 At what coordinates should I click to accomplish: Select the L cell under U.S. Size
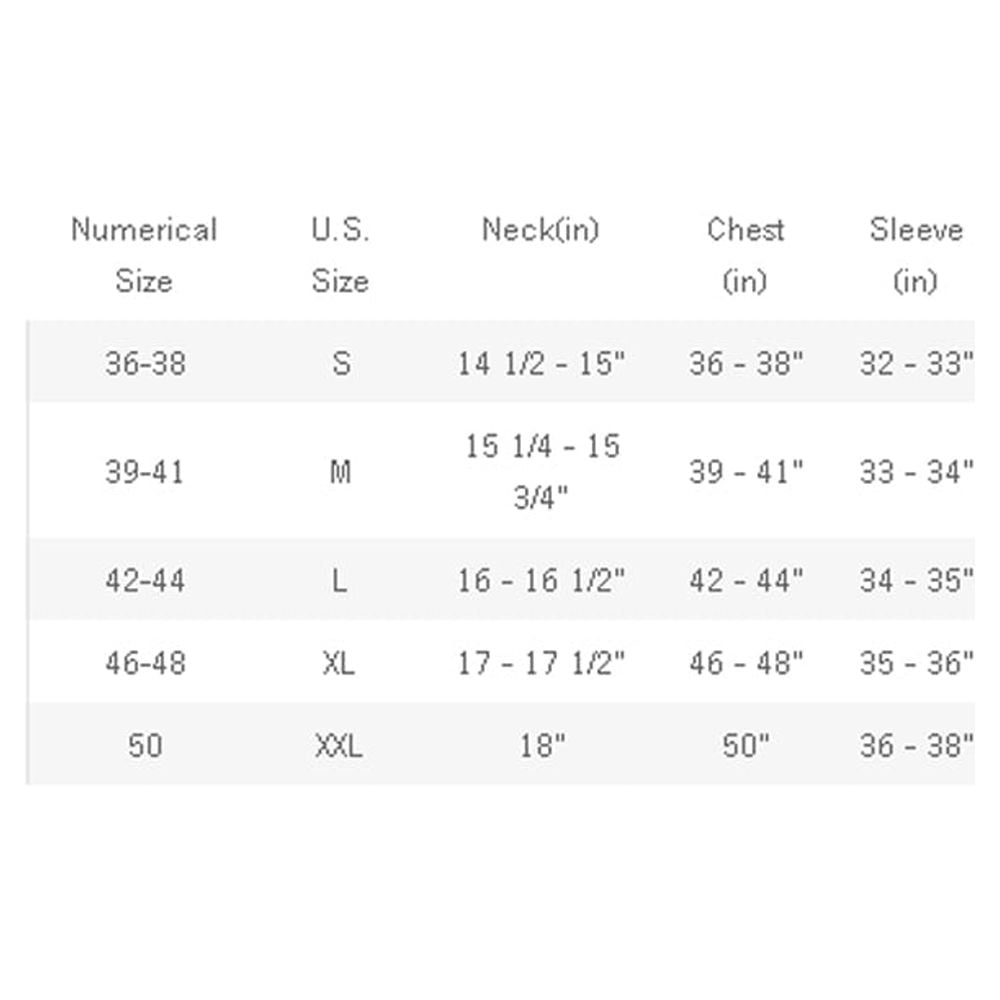coord(340,580)
